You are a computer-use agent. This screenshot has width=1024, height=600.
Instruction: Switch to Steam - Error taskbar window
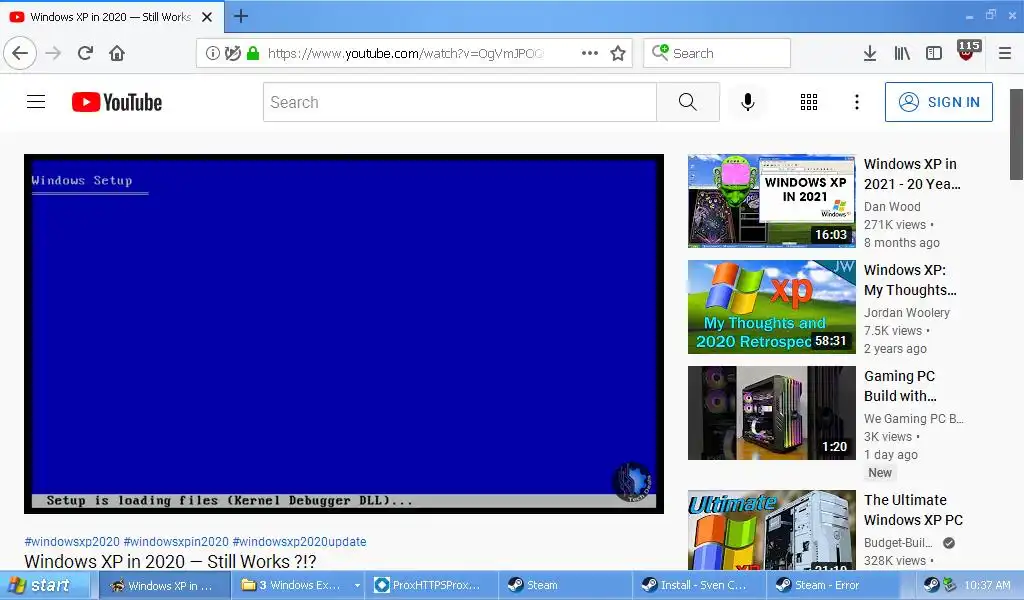(x=834, y=585)
